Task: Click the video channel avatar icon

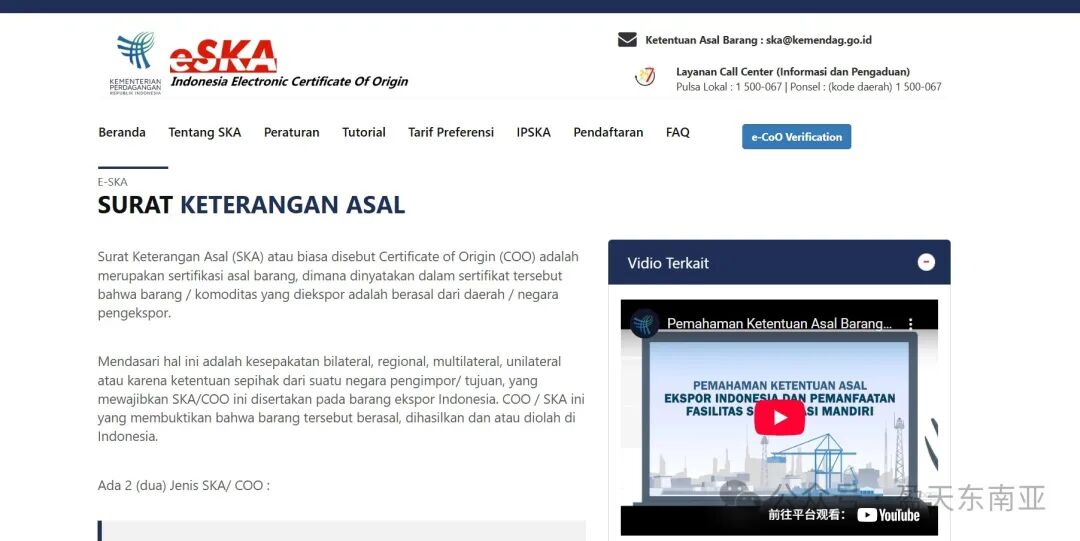Action: tap(645, 323)
